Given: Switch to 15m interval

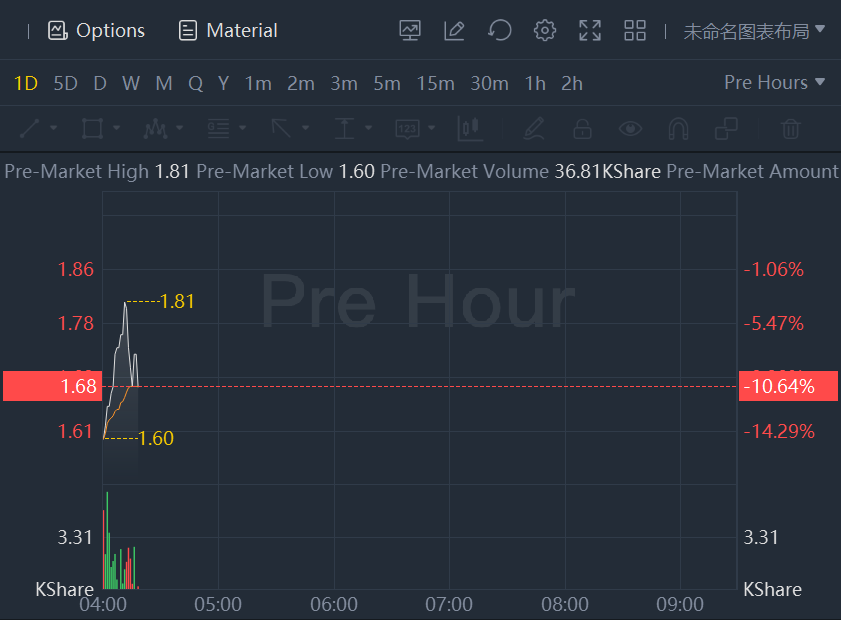Looking at the screenshot, I should tap(435, 83).
